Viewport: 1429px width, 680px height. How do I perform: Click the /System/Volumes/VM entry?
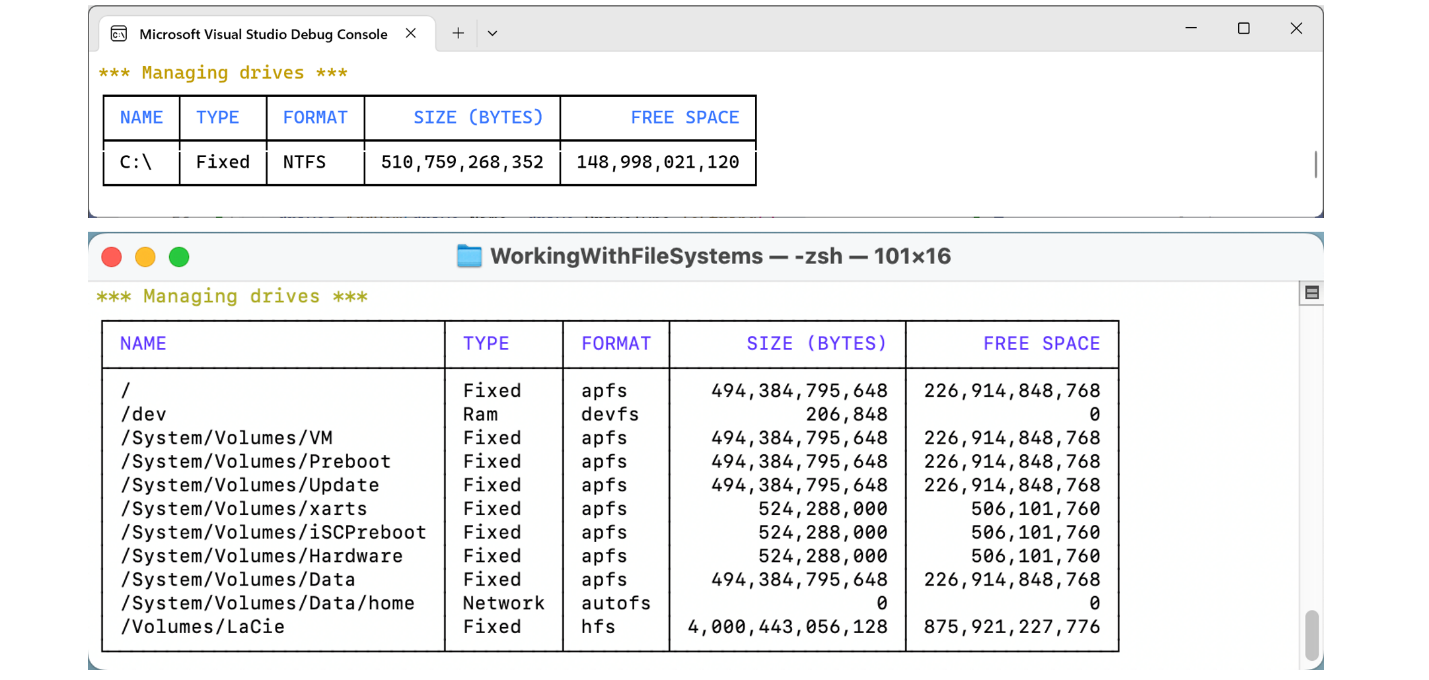tap(226, 438)
